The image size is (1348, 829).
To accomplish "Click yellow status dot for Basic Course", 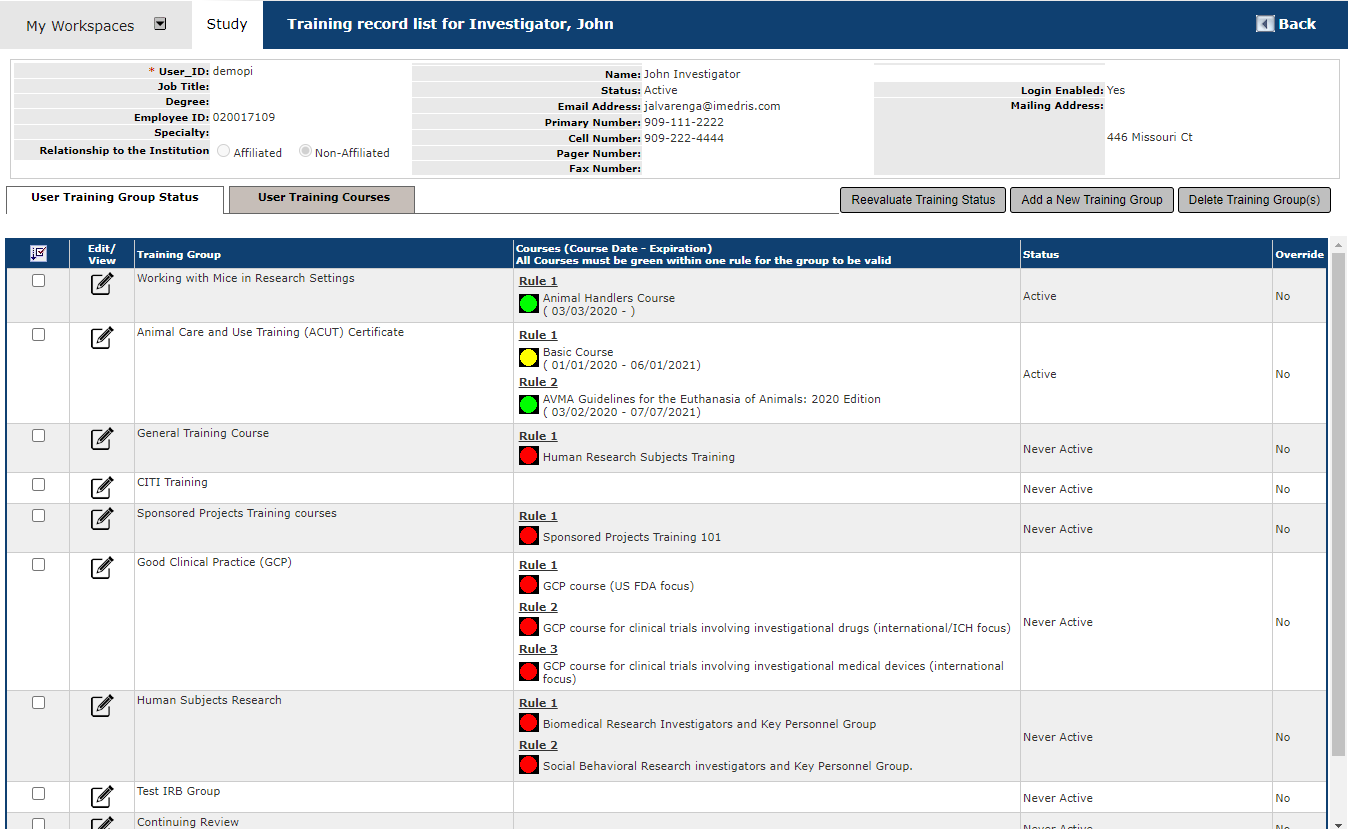I will click(529, 358).
